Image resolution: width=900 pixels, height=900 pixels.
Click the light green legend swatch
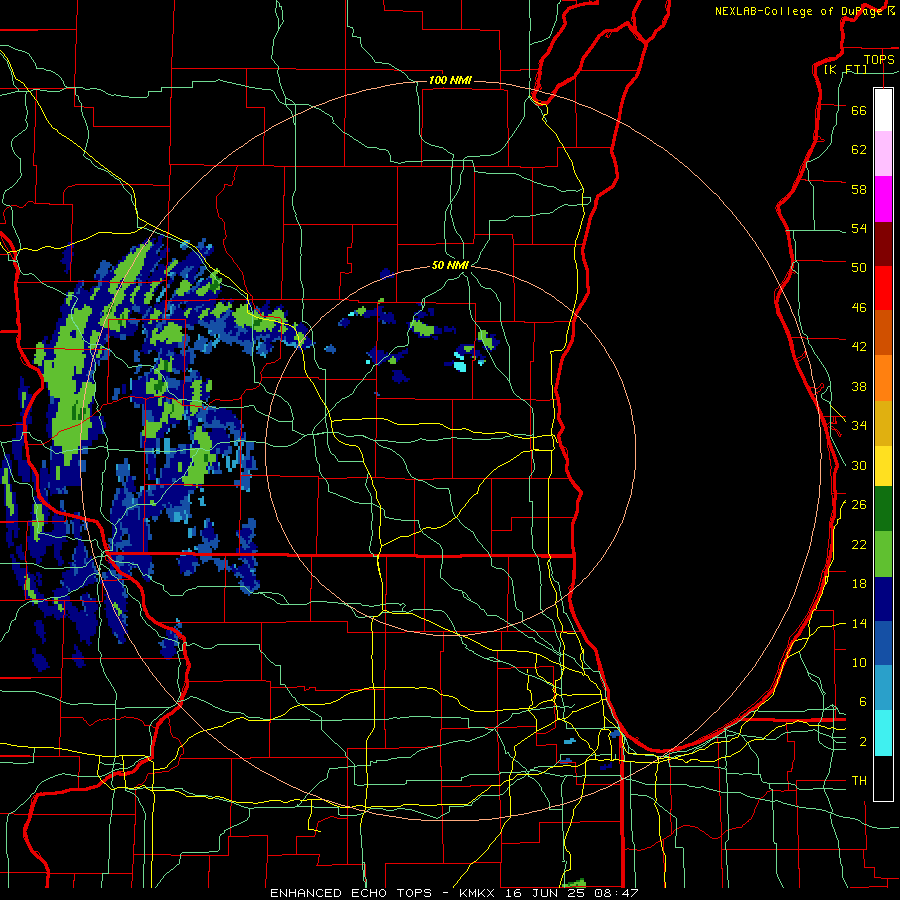point(883,554)
